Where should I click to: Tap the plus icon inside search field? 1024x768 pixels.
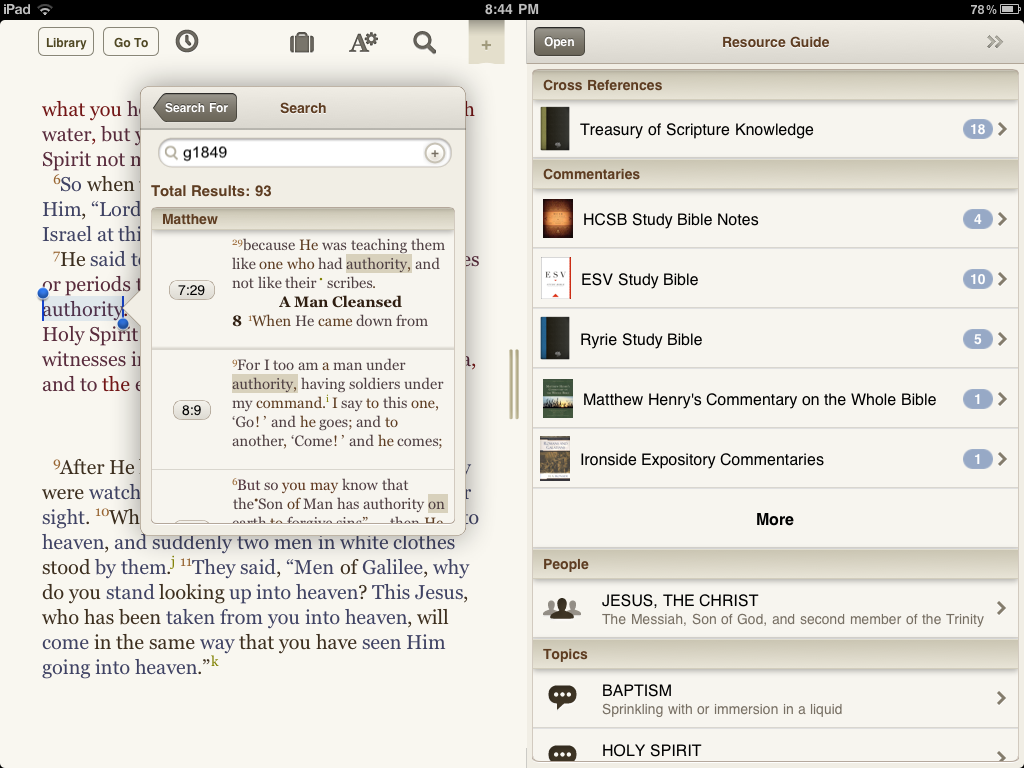pos(434,153)
